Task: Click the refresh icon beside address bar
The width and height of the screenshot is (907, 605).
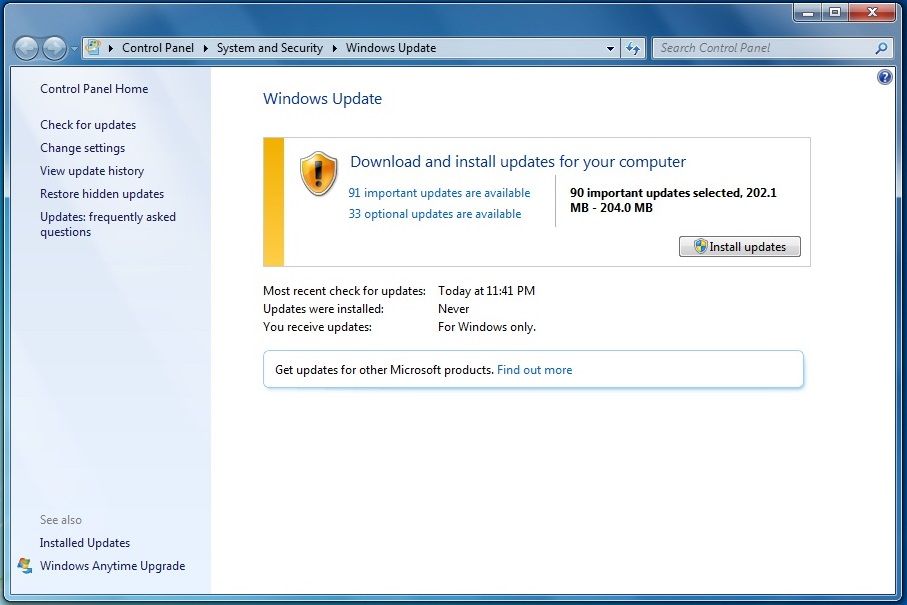Action: (632, 48)
